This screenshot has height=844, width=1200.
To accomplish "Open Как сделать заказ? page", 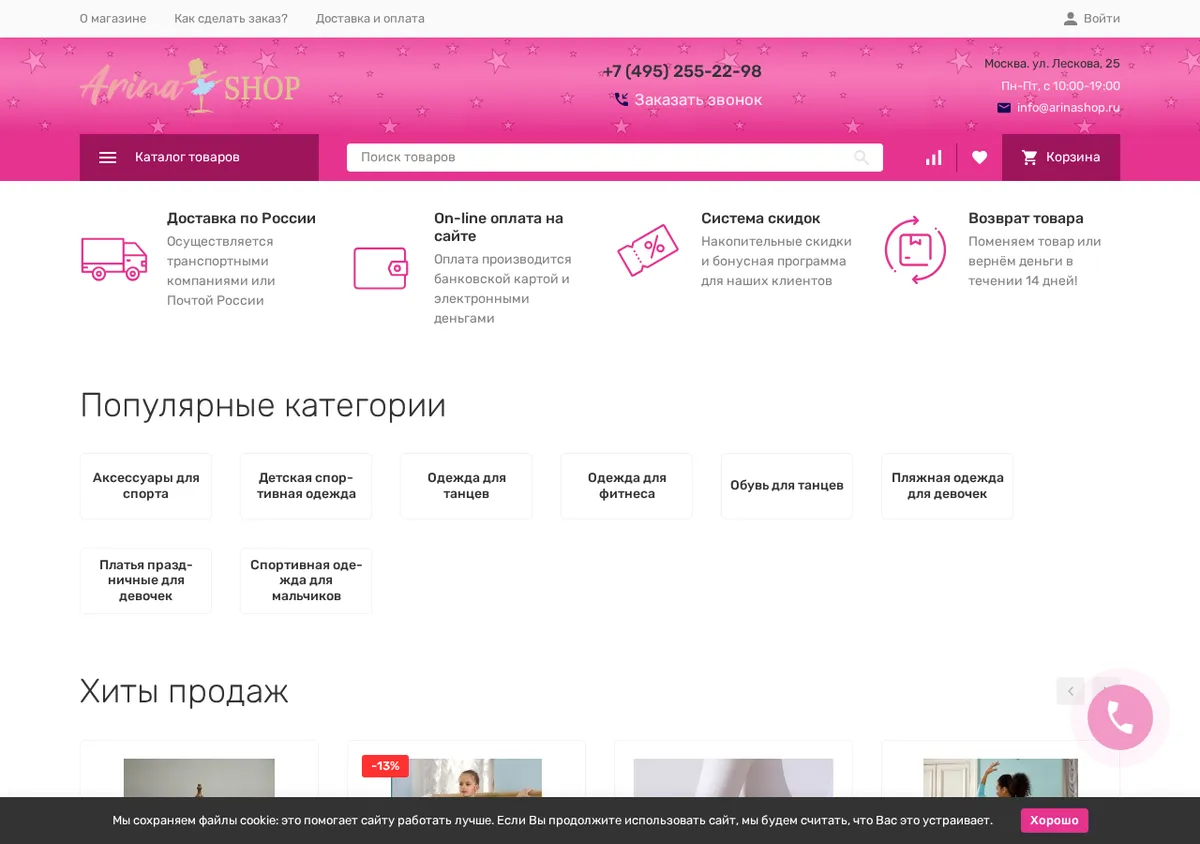I will [231, 18].
